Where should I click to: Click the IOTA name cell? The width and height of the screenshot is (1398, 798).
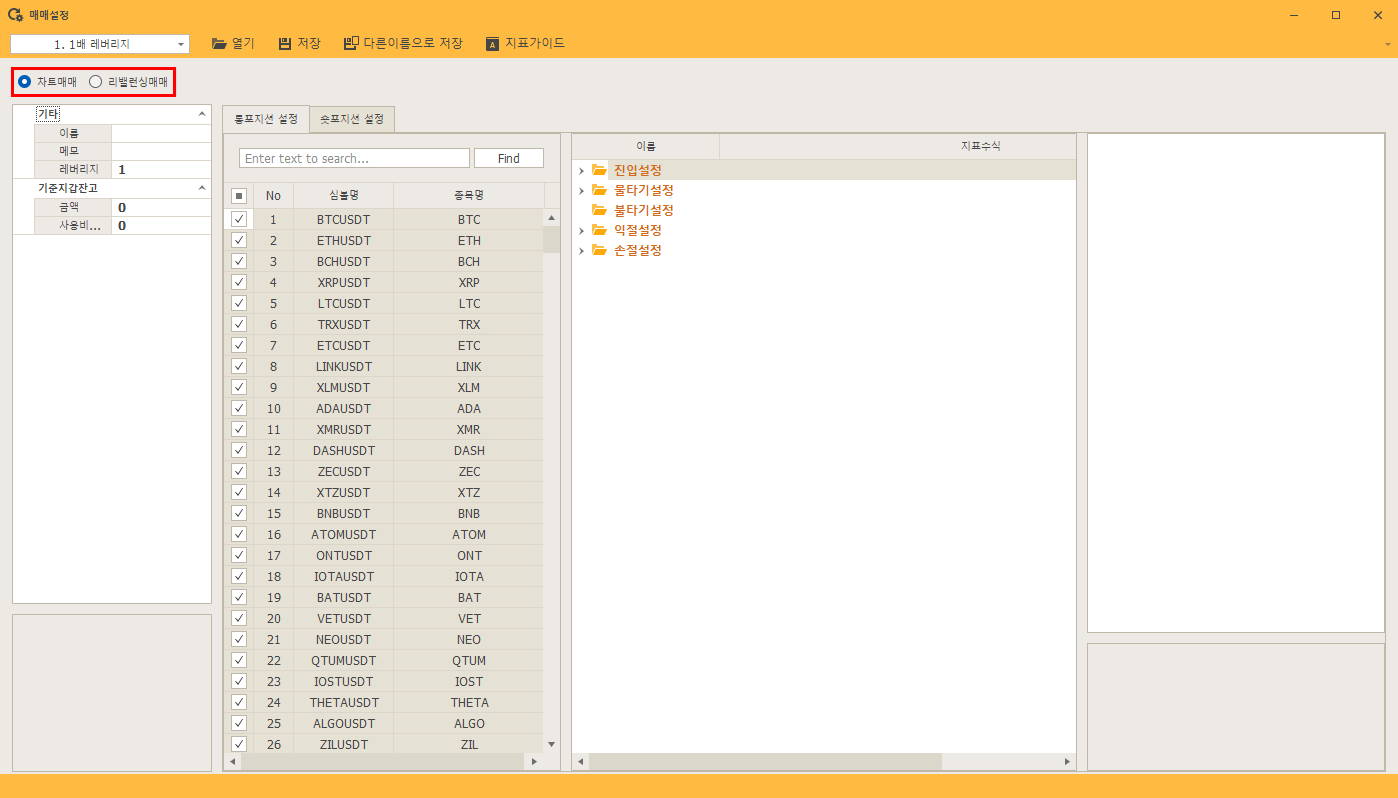point(469,576)
